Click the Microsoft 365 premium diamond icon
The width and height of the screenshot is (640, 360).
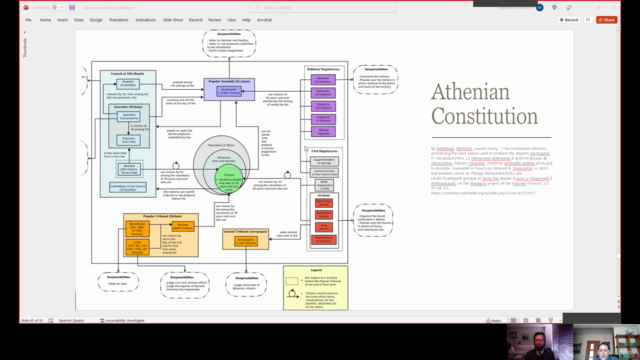click(x=554, y=7)
